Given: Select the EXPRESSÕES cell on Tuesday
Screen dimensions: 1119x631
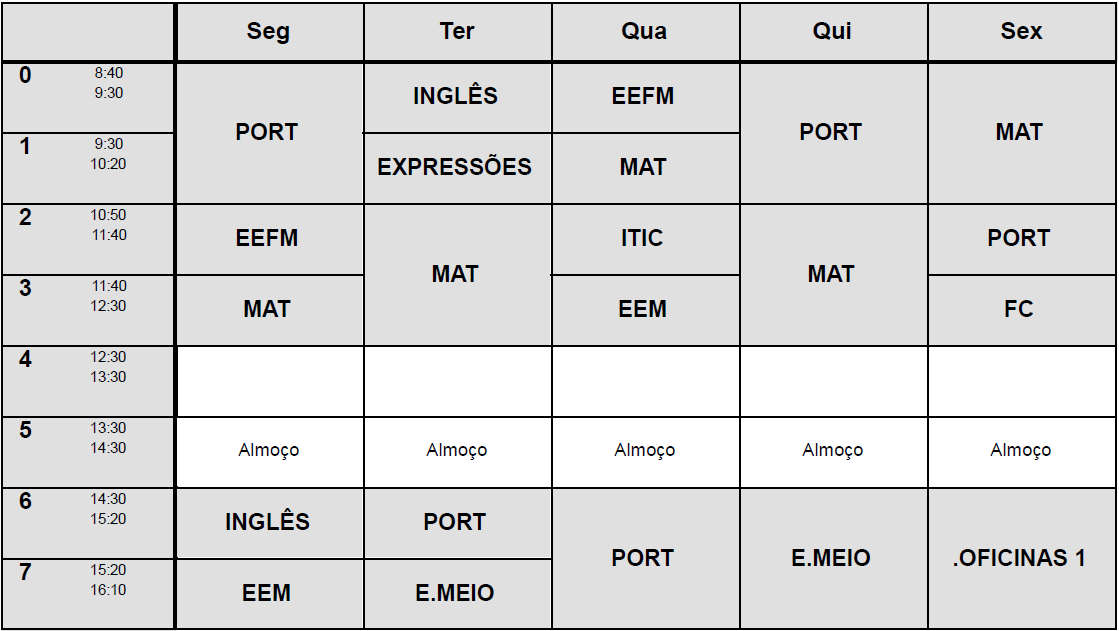Looking at the screenshot, I should coord(455,167).
